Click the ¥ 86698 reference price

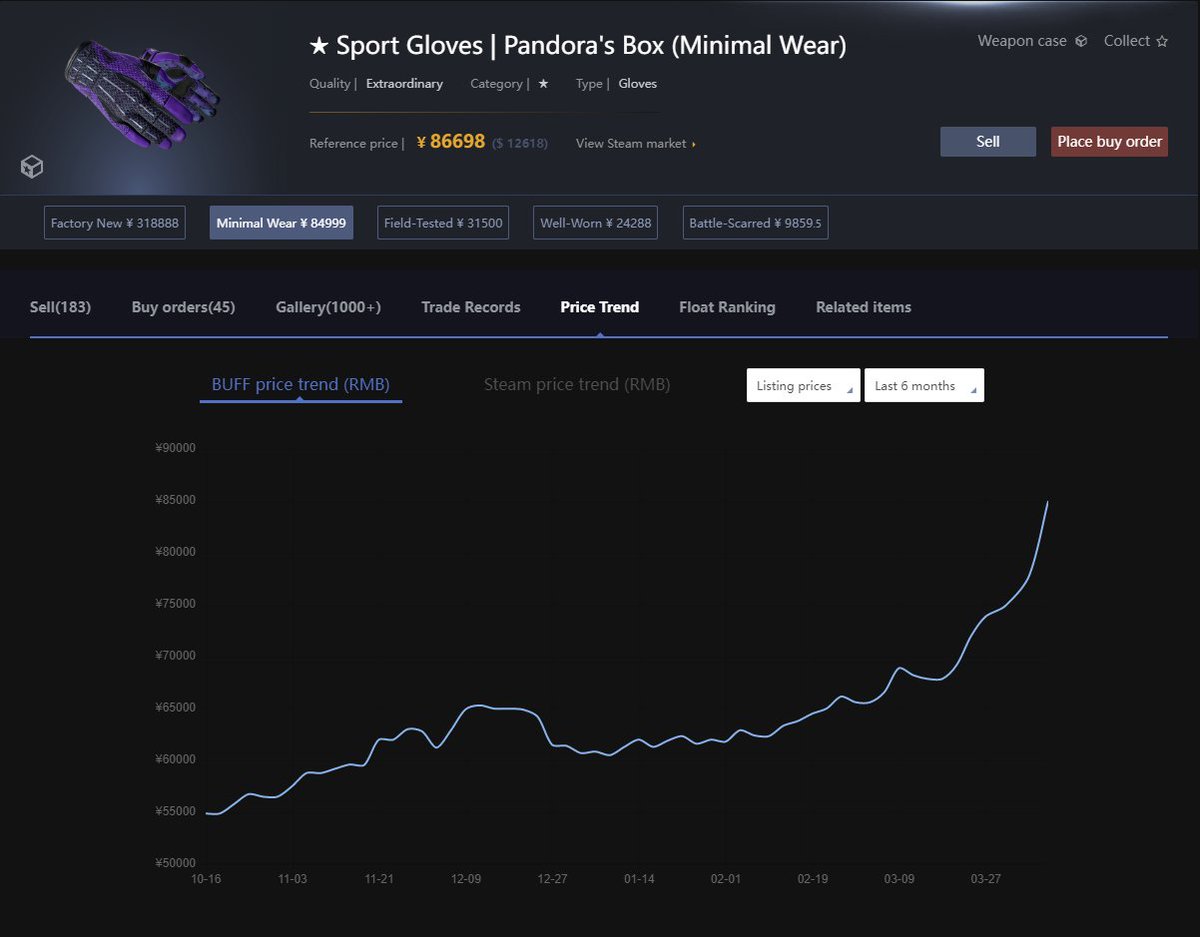(451, 142)
